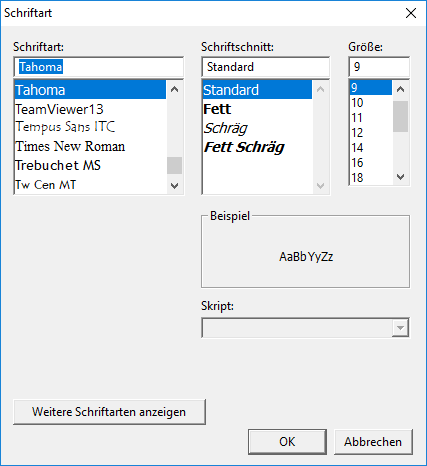Select Tempus Sans ITC font
The height and width of the screenshot is (466, 427).
click(x=90, y=128)
